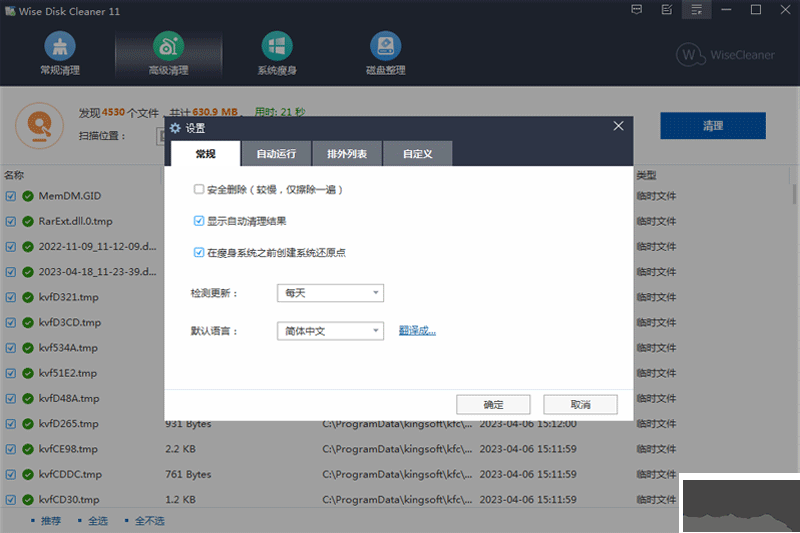Click the 类型 column header
800x533 pixels.
pyautogui.click(x=646, y=175)
